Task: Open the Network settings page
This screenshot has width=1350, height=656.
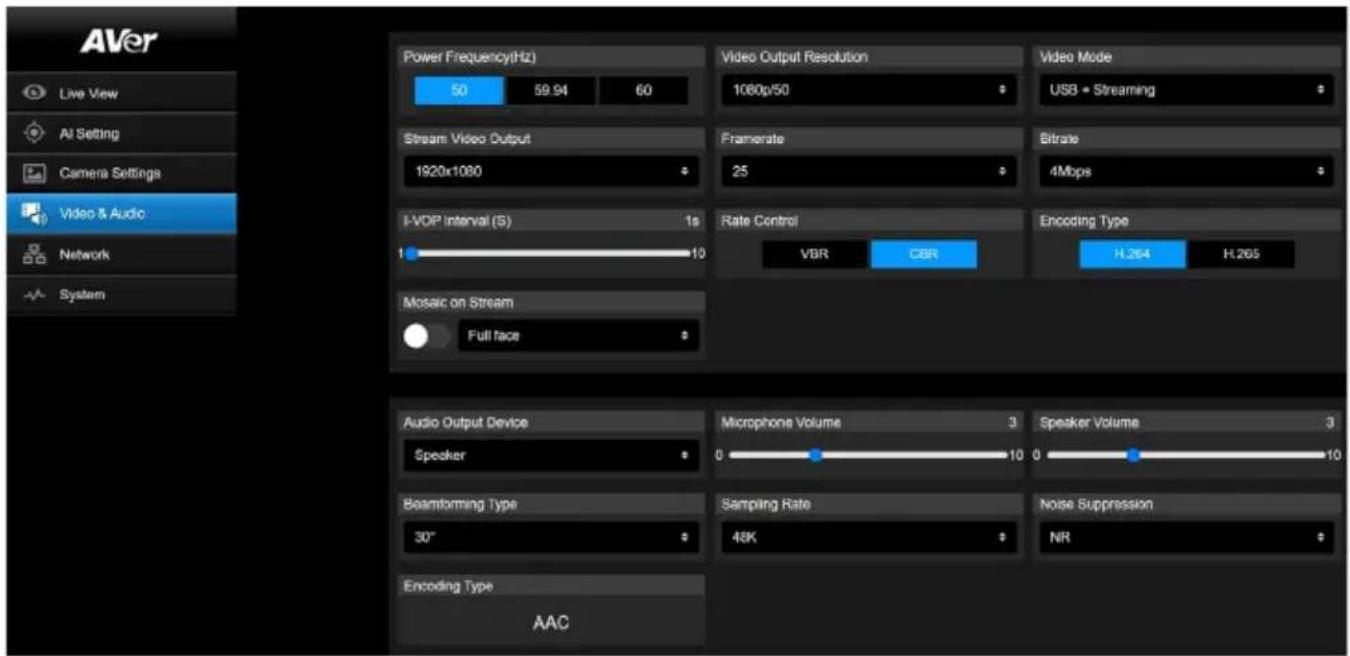Action: (121, 254)
